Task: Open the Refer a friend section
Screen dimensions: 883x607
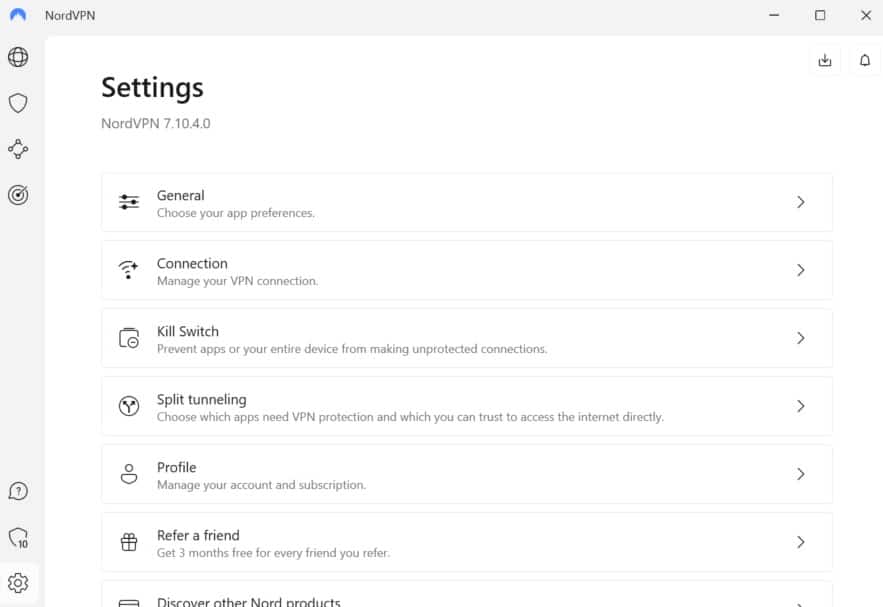Action: (x=467, y=542)
